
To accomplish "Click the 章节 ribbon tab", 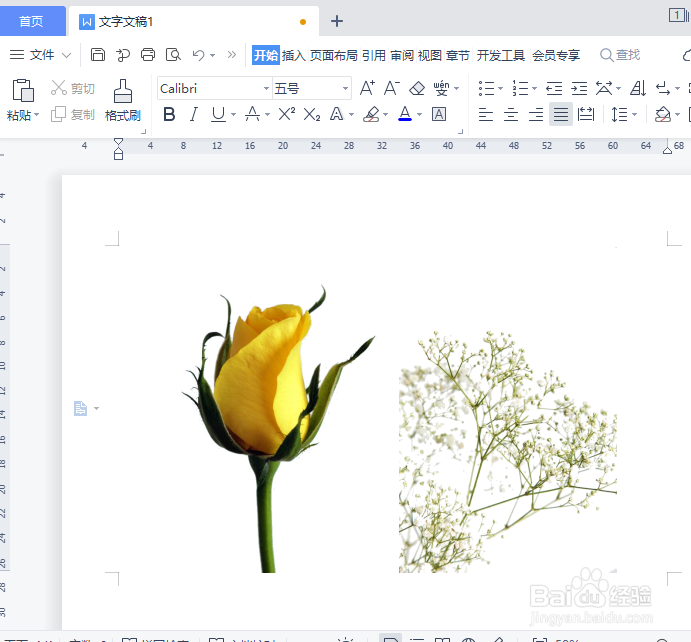I will click(458, 55).
